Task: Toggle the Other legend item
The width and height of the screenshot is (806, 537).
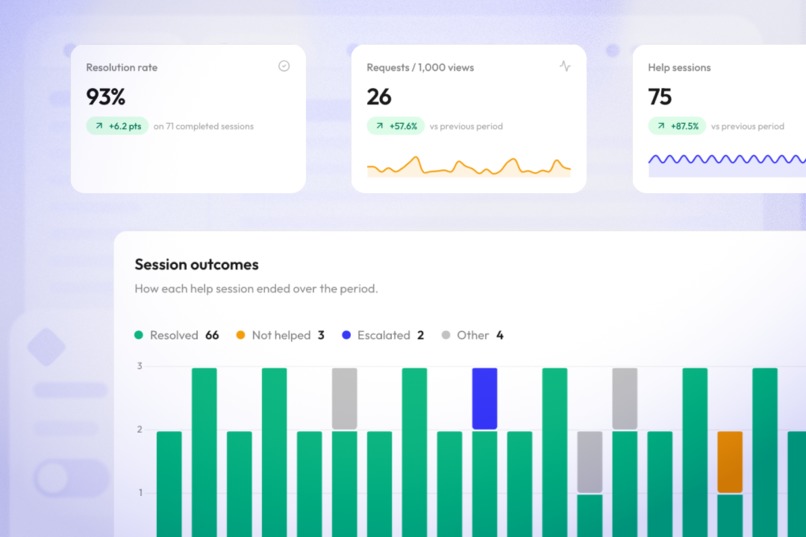Action: click(472, 335)
